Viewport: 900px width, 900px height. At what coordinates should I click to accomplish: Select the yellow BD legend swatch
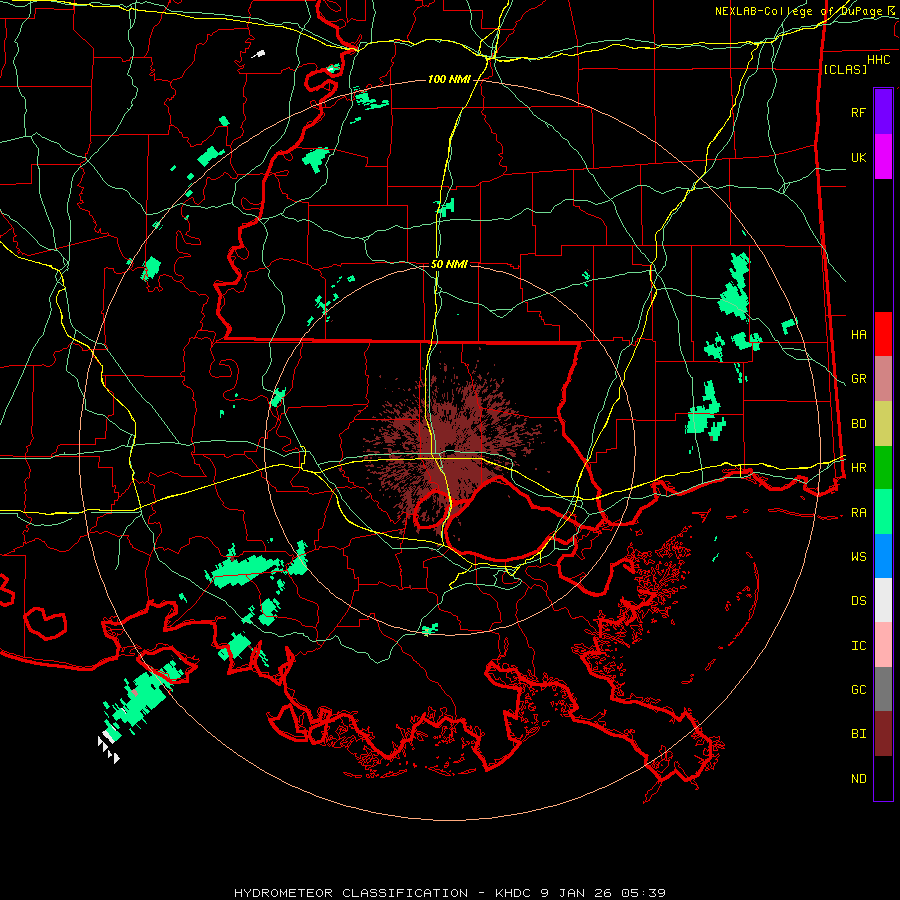(883, 423)
